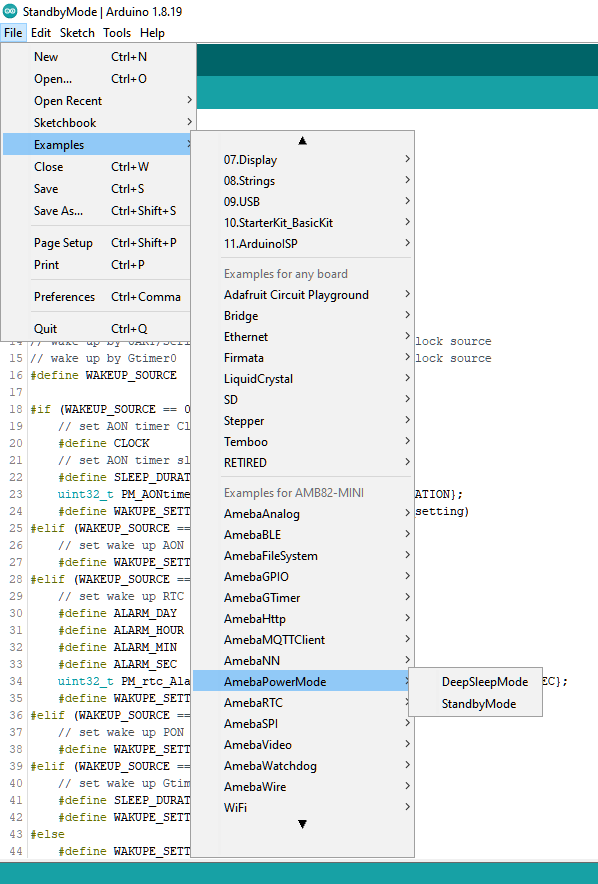Expand the 07.Display examples submenu
This screenshot has height=884, width=598.
tap(303, 160)
